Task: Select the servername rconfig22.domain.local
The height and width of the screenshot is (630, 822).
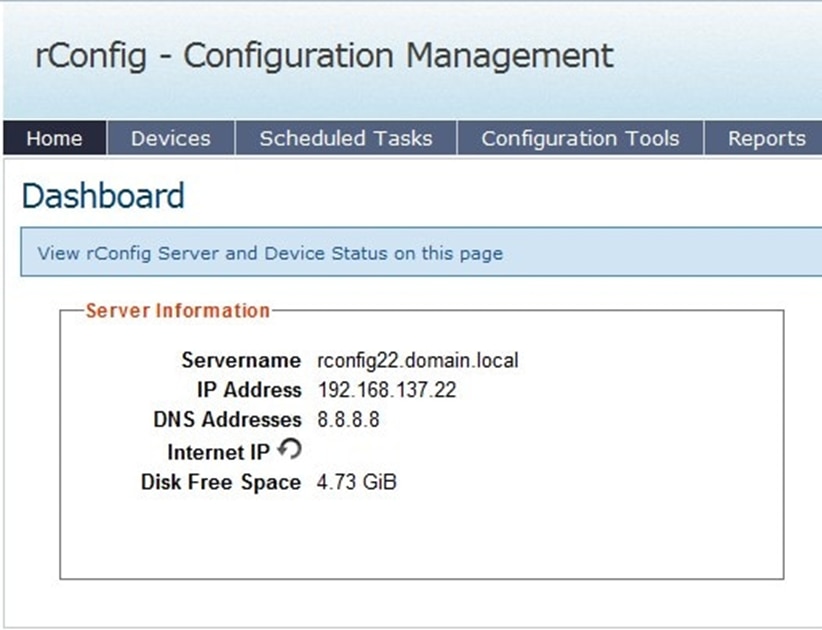Action: tap(418, 361)
